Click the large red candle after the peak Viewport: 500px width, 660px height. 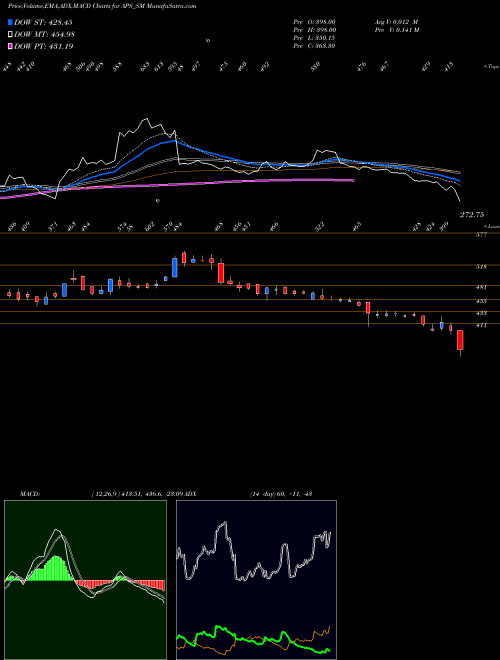(221, 273)
